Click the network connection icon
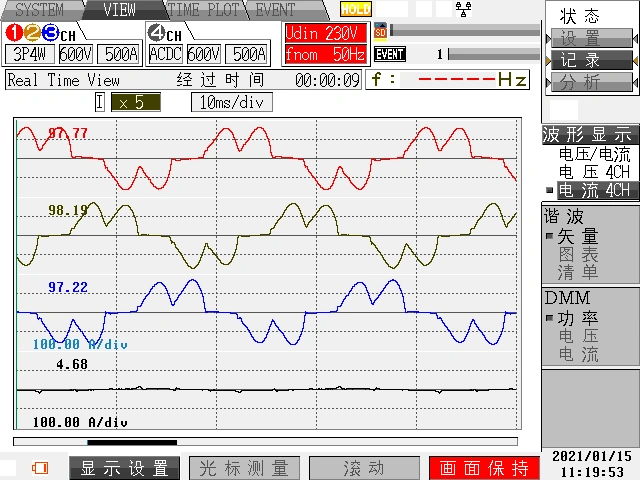This screenshot has height=480, width=640. [x=463, y=9]
